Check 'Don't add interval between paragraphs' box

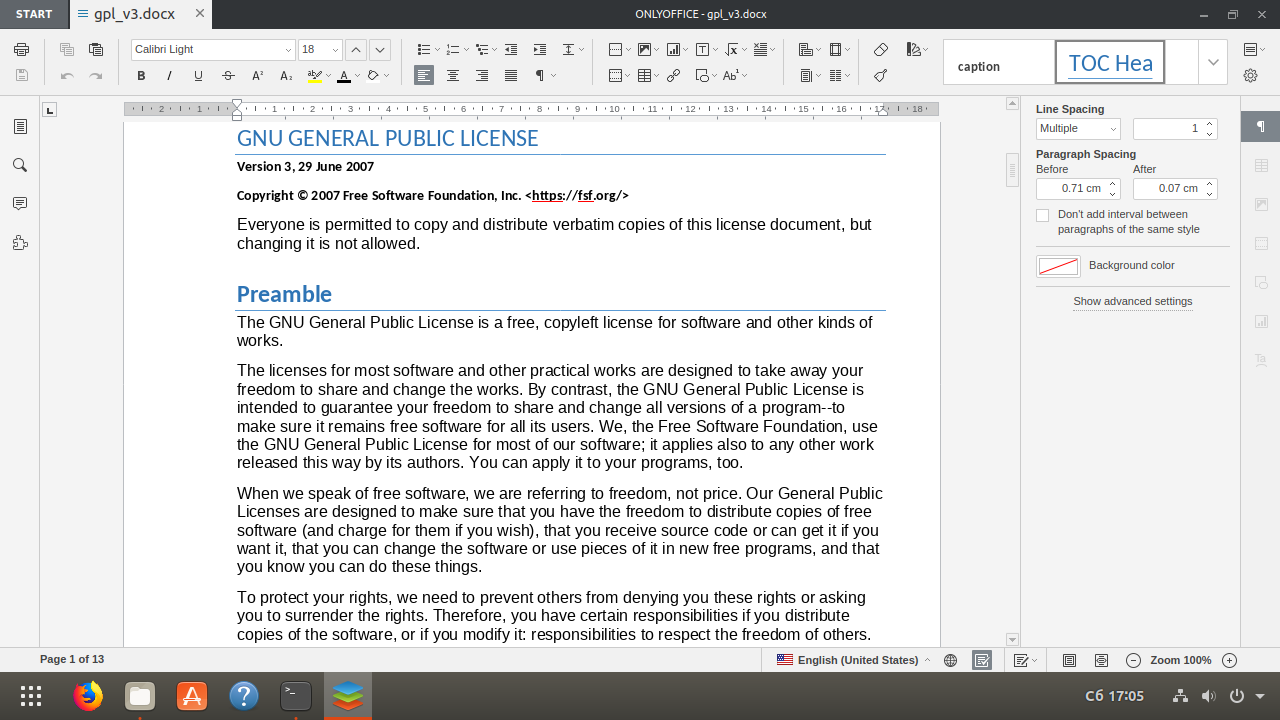pos(1043,215)
